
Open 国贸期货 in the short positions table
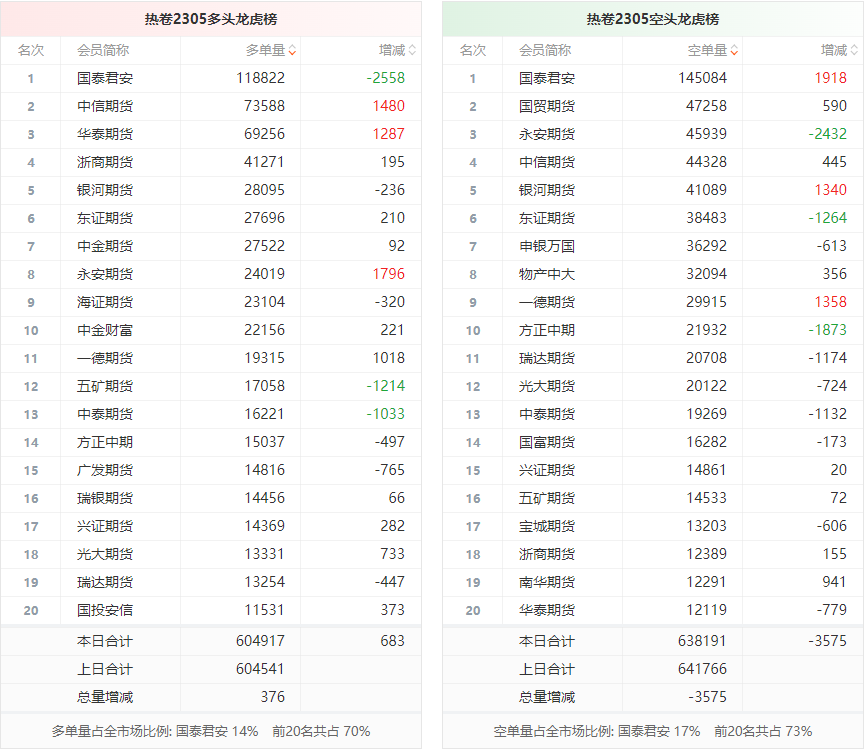pyautogui.click(x=547, y=106)
